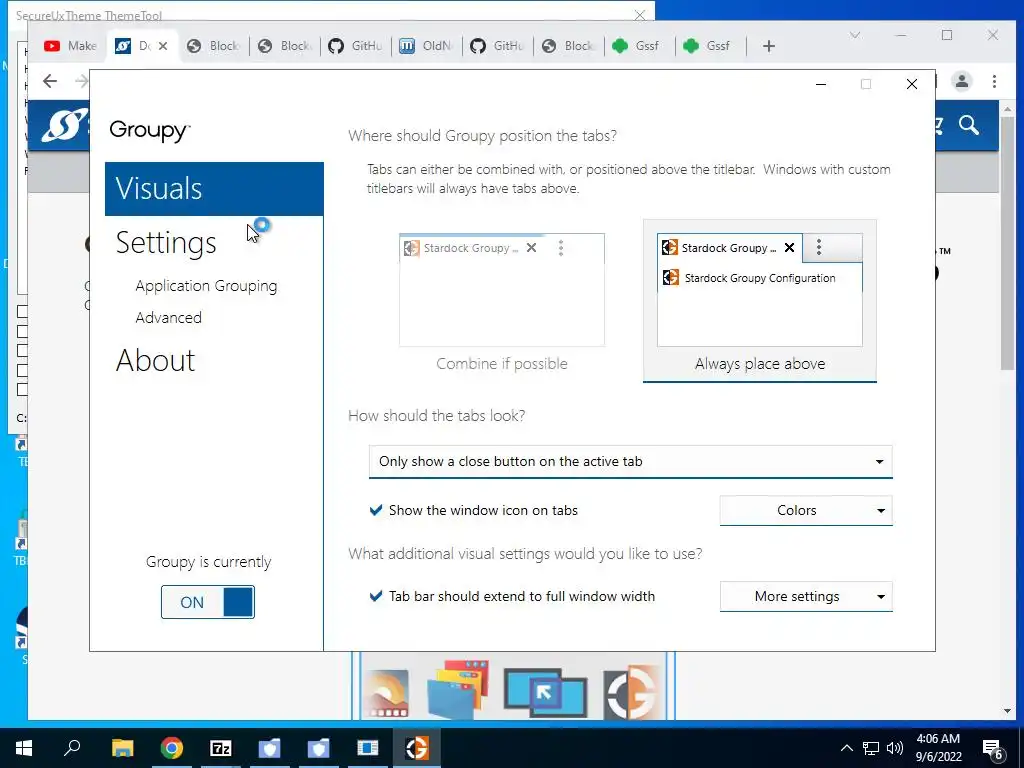Click the Fences windows icon on the webpage
Image resolution: width=1024 pixels, height=768 pixels.
pyautogui.click(x=458, y=689)
